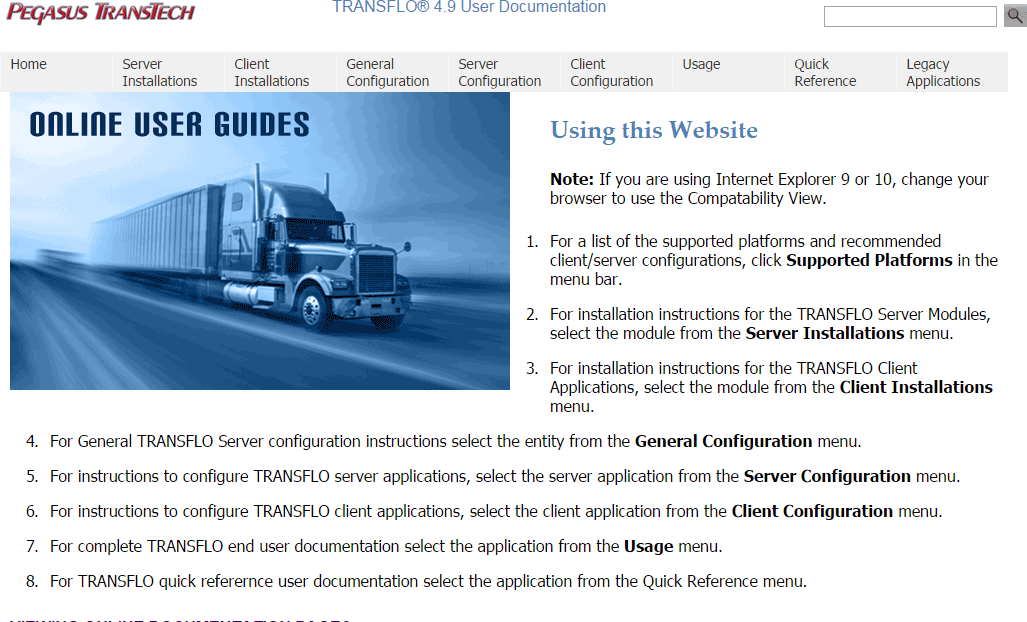Open the Home menu item
Screen dimensions: 1027x622
(28, 64)
